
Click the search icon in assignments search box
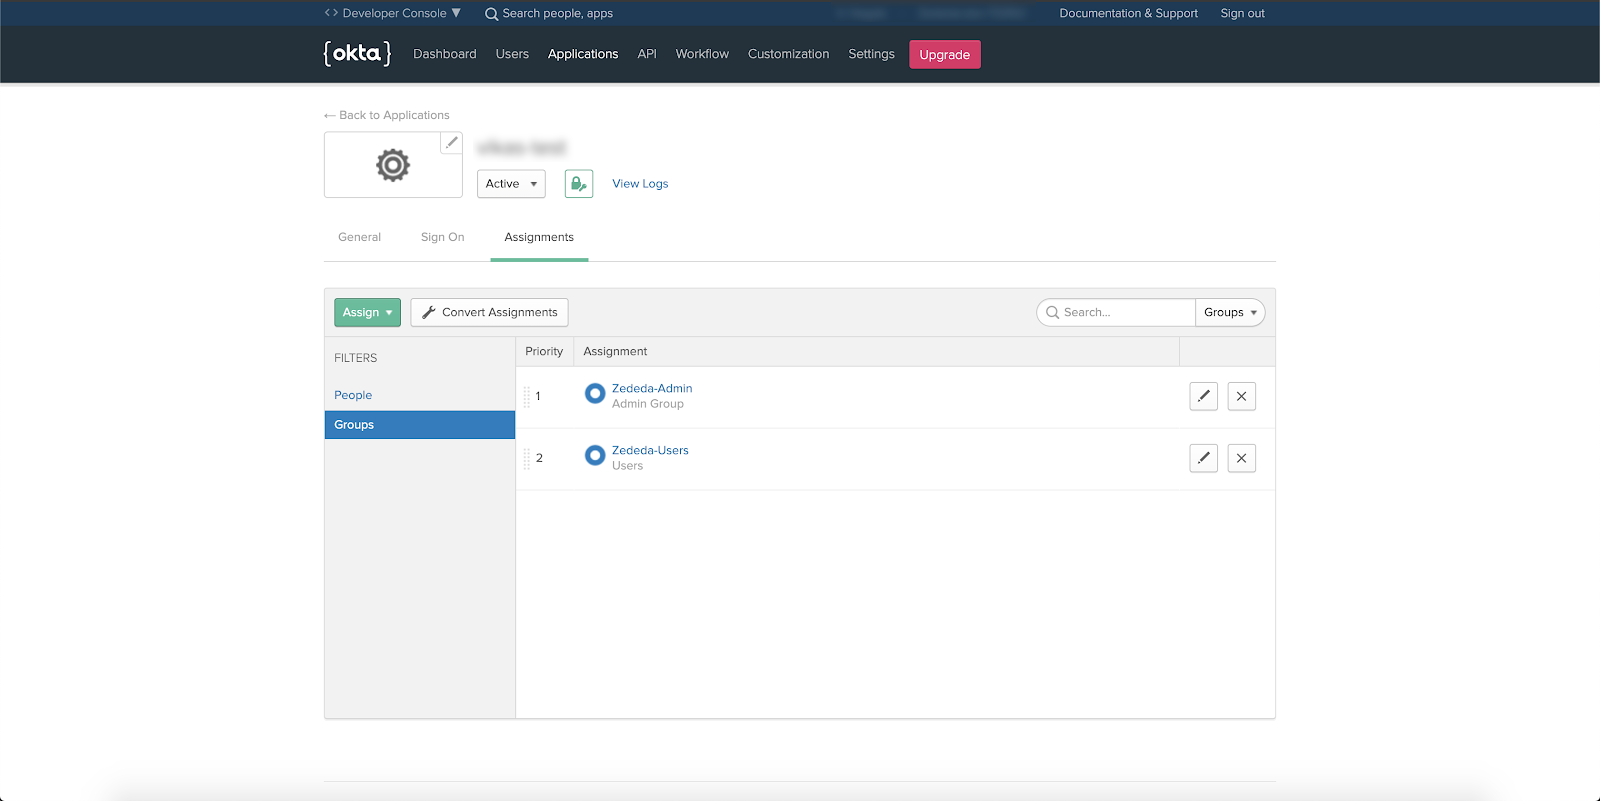[1052, 313]
